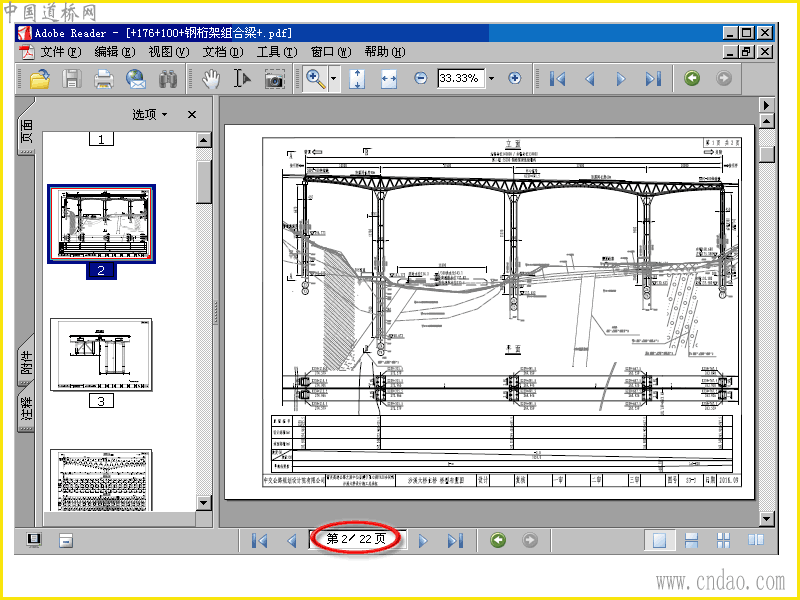This screenshot has width=800, height=600.
Task: Switch to single page layout in status bar
Action: click(658, 541)
